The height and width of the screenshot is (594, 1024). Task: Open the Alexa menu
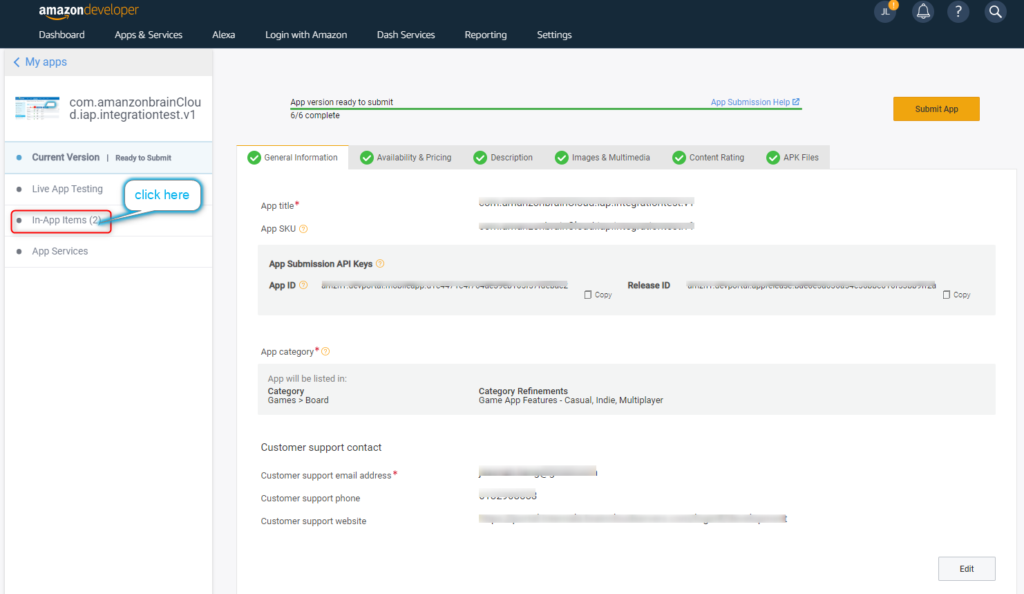[223, 35]
